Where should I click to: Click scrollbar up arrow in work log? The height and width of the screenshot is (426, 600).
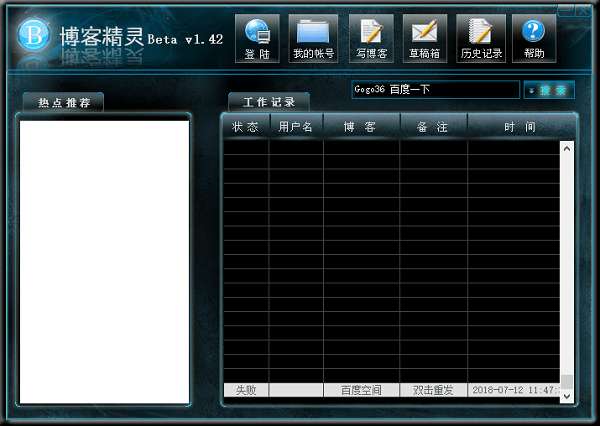(x=567, y=148)
